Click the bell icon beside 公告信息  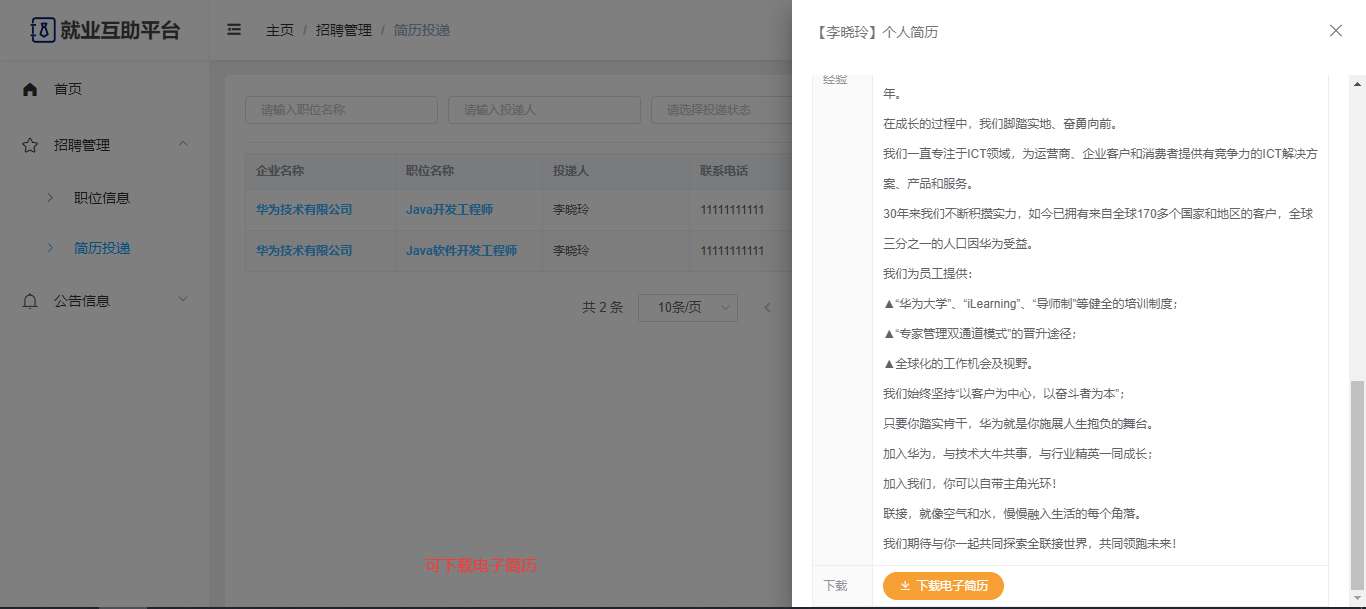(x=30, y=301)
